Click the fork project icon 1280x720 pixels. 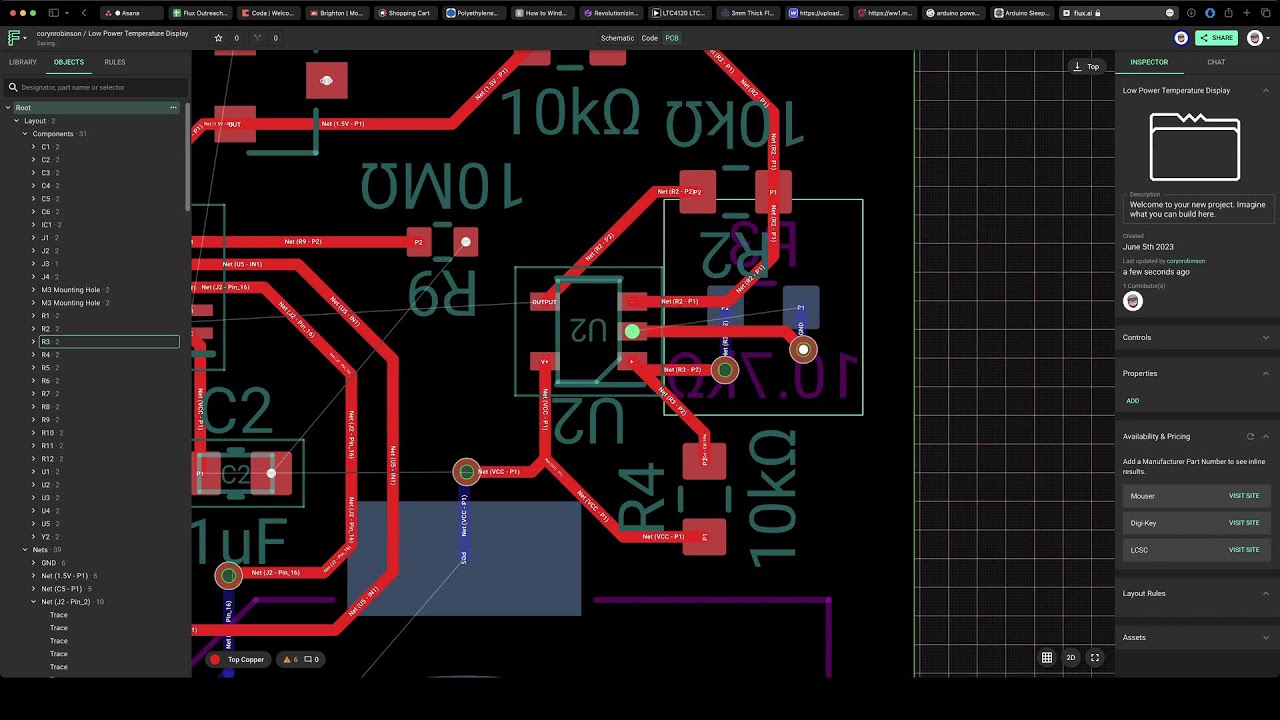point(258,38)
